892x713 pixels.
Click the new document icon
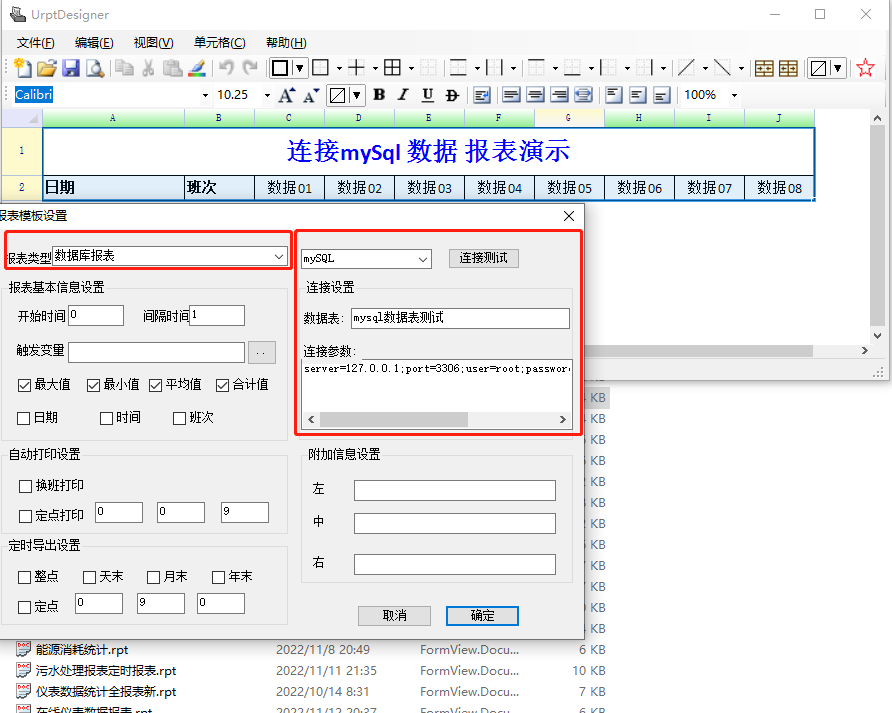pos(23,68)
